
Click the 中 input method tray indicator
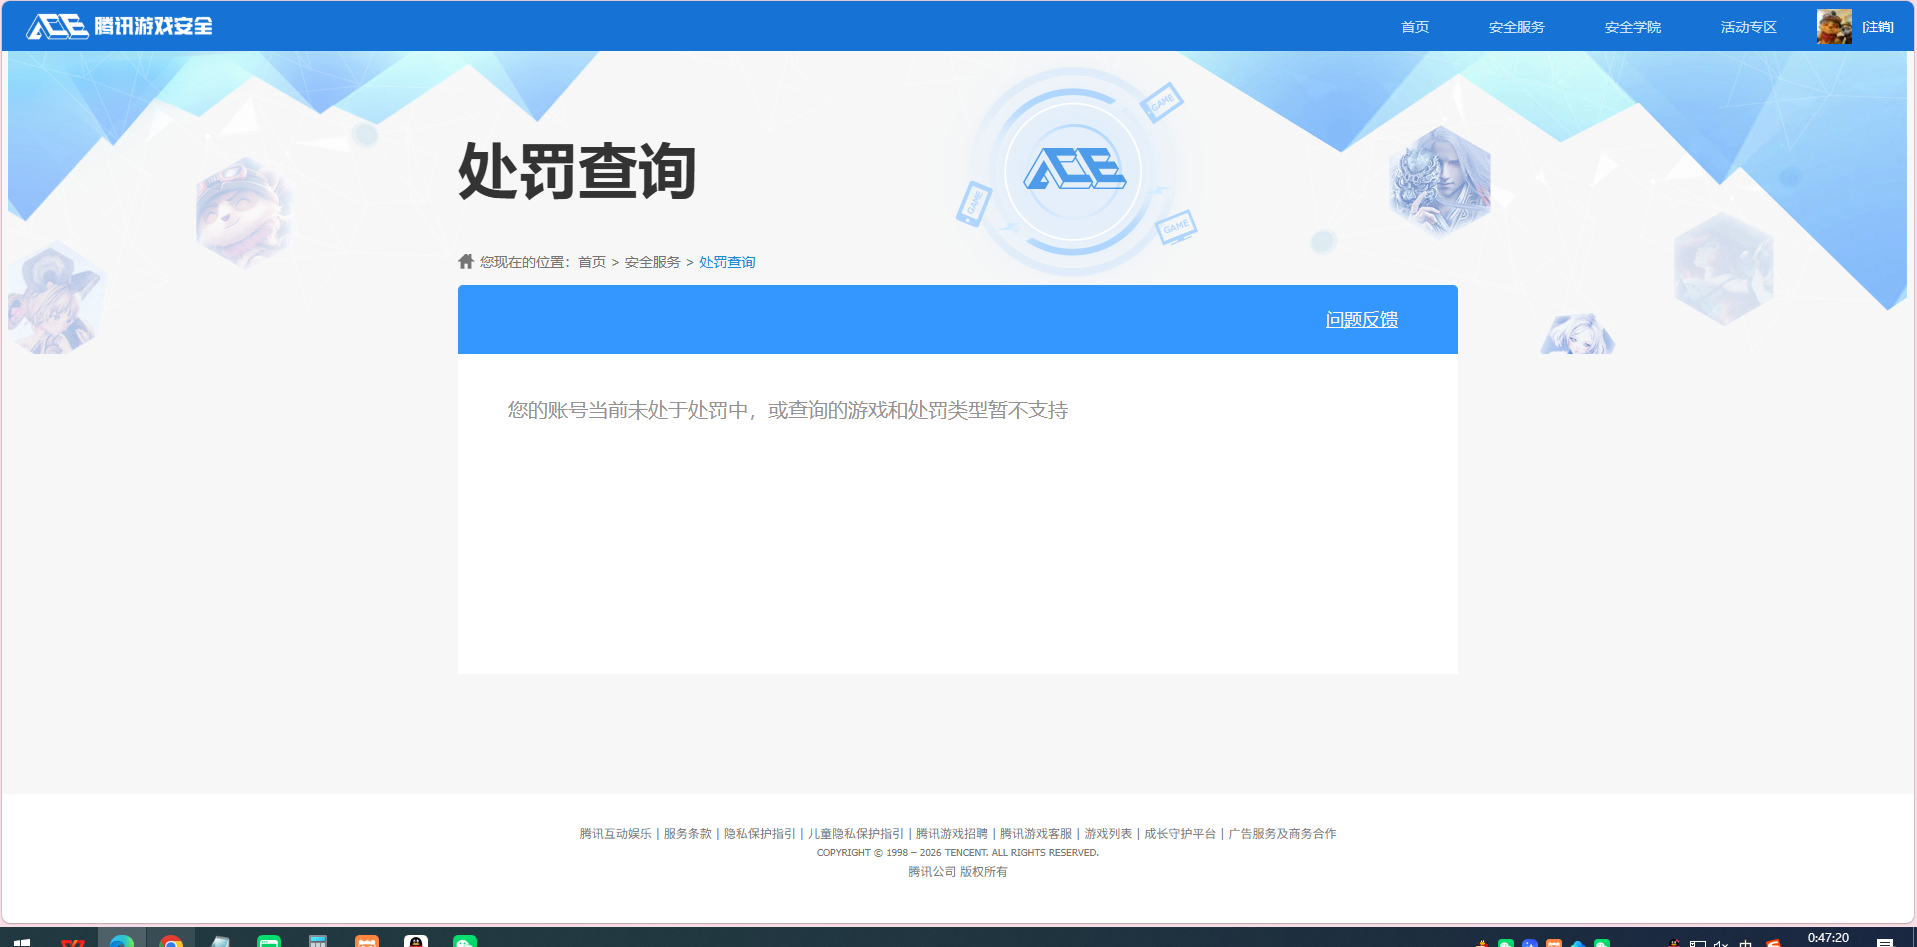[x=1745, y=943]
